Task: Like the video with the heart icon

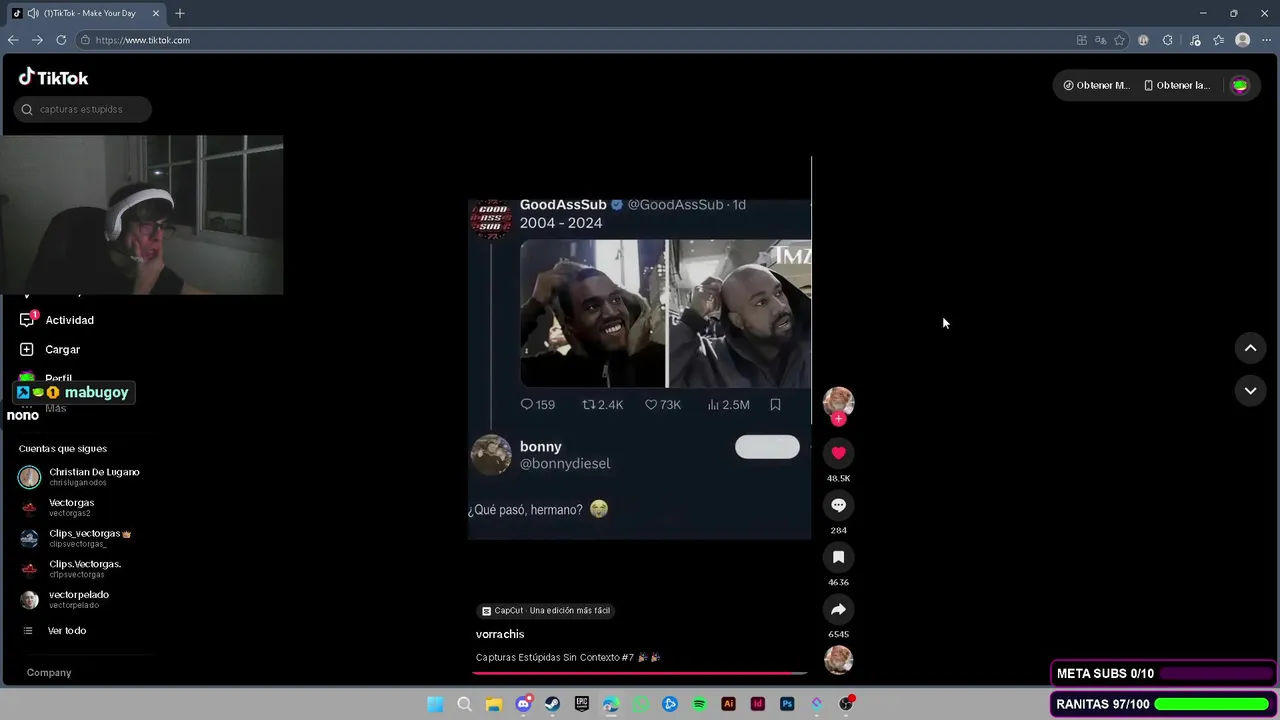Action: point(838,453)
